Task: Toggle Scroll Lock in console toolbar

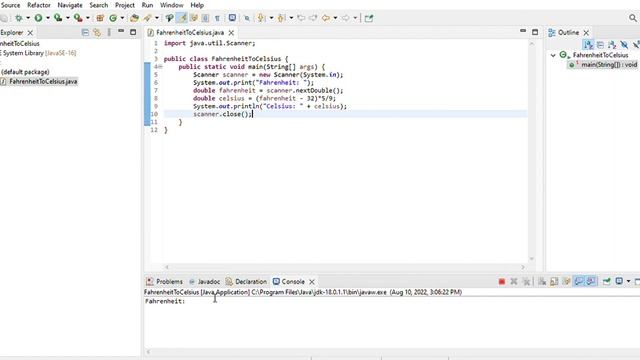Action: (554, 282)
